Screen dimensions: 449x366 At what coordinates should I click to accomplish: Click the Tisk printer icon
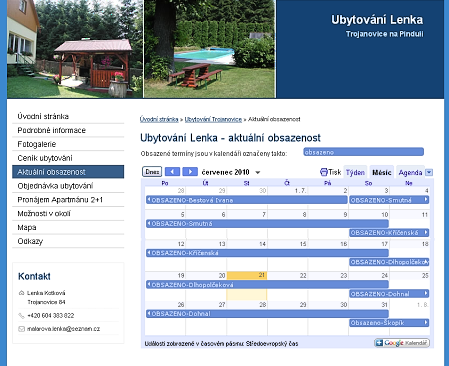[324, 172]
